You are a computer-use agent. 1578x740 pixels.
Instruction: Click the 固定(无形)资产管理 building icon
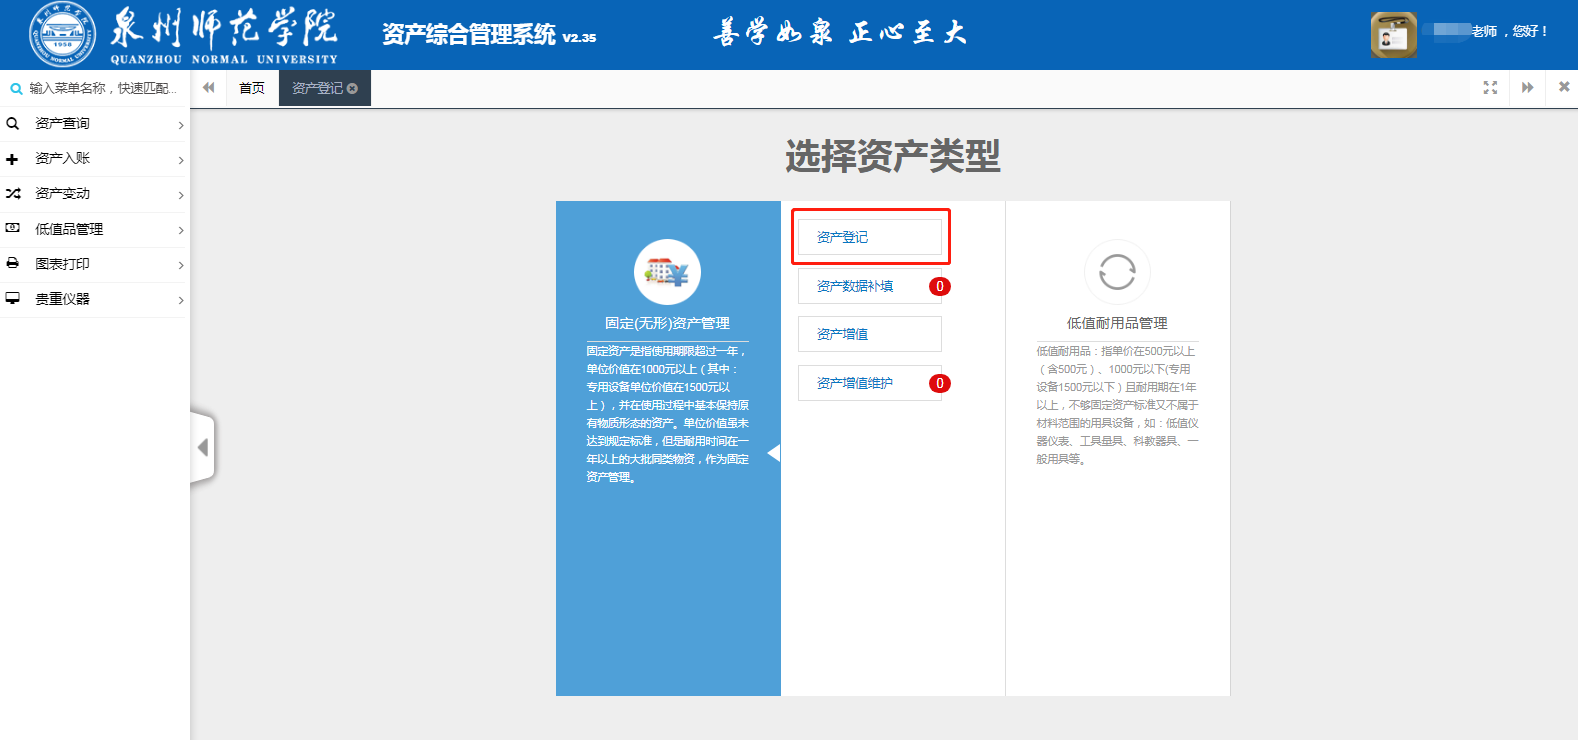point(667,272)
